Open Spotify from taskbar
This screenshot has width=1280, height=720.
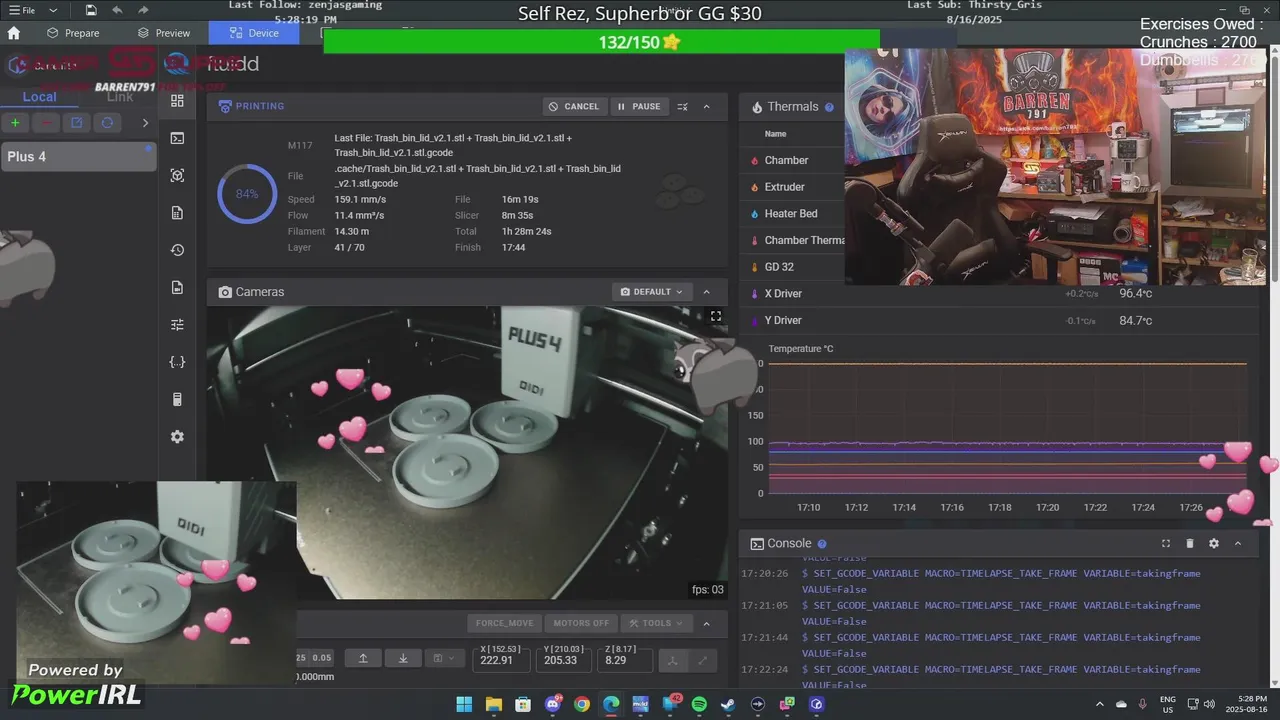coord(699,704)
